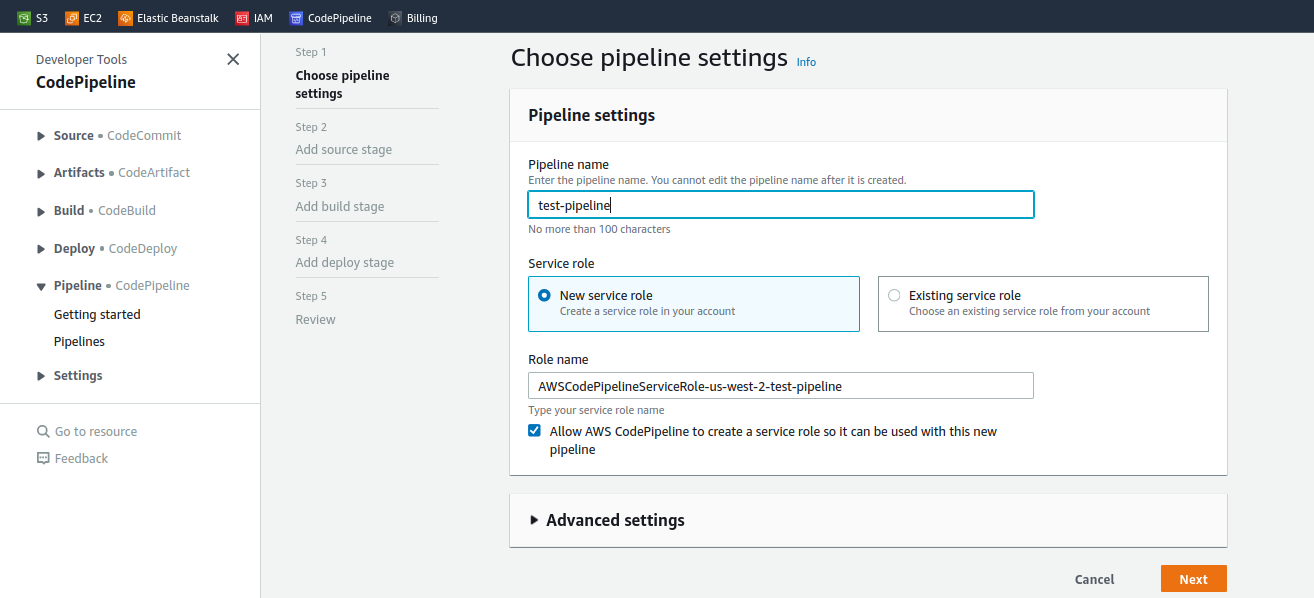Screen dimensions: 1314x598
Task: Select Step 3 Add build stage
Action: point(340,206)
